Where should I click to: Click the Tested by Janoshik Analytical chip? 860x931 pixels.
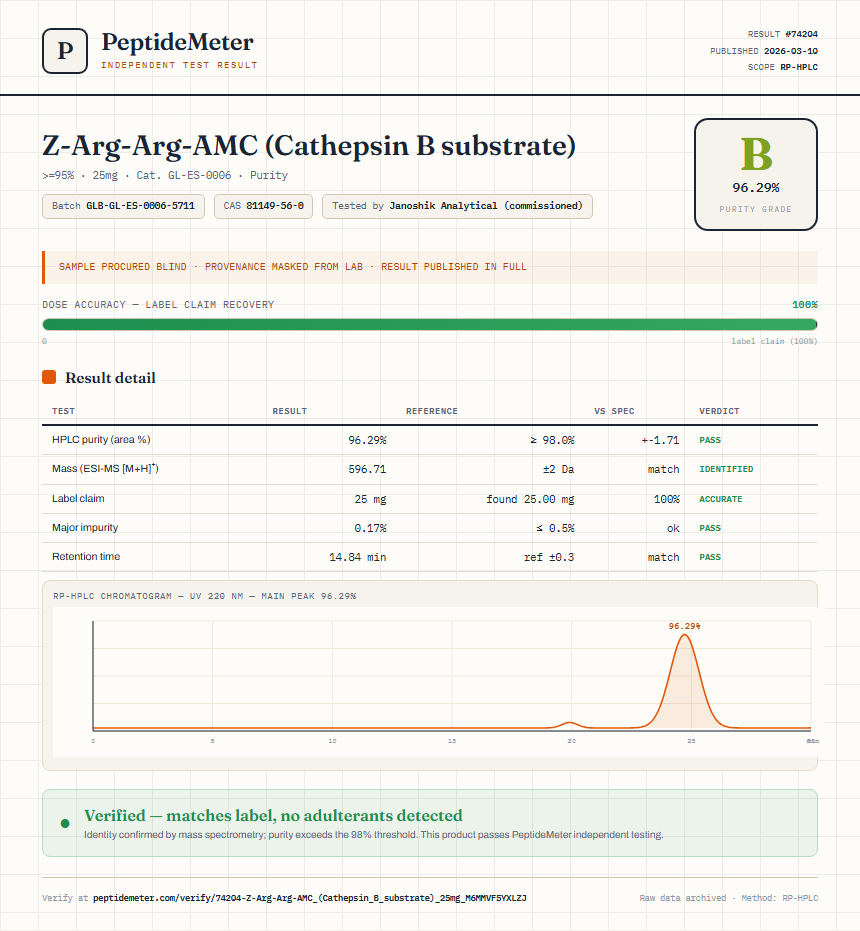coord(457,206)
